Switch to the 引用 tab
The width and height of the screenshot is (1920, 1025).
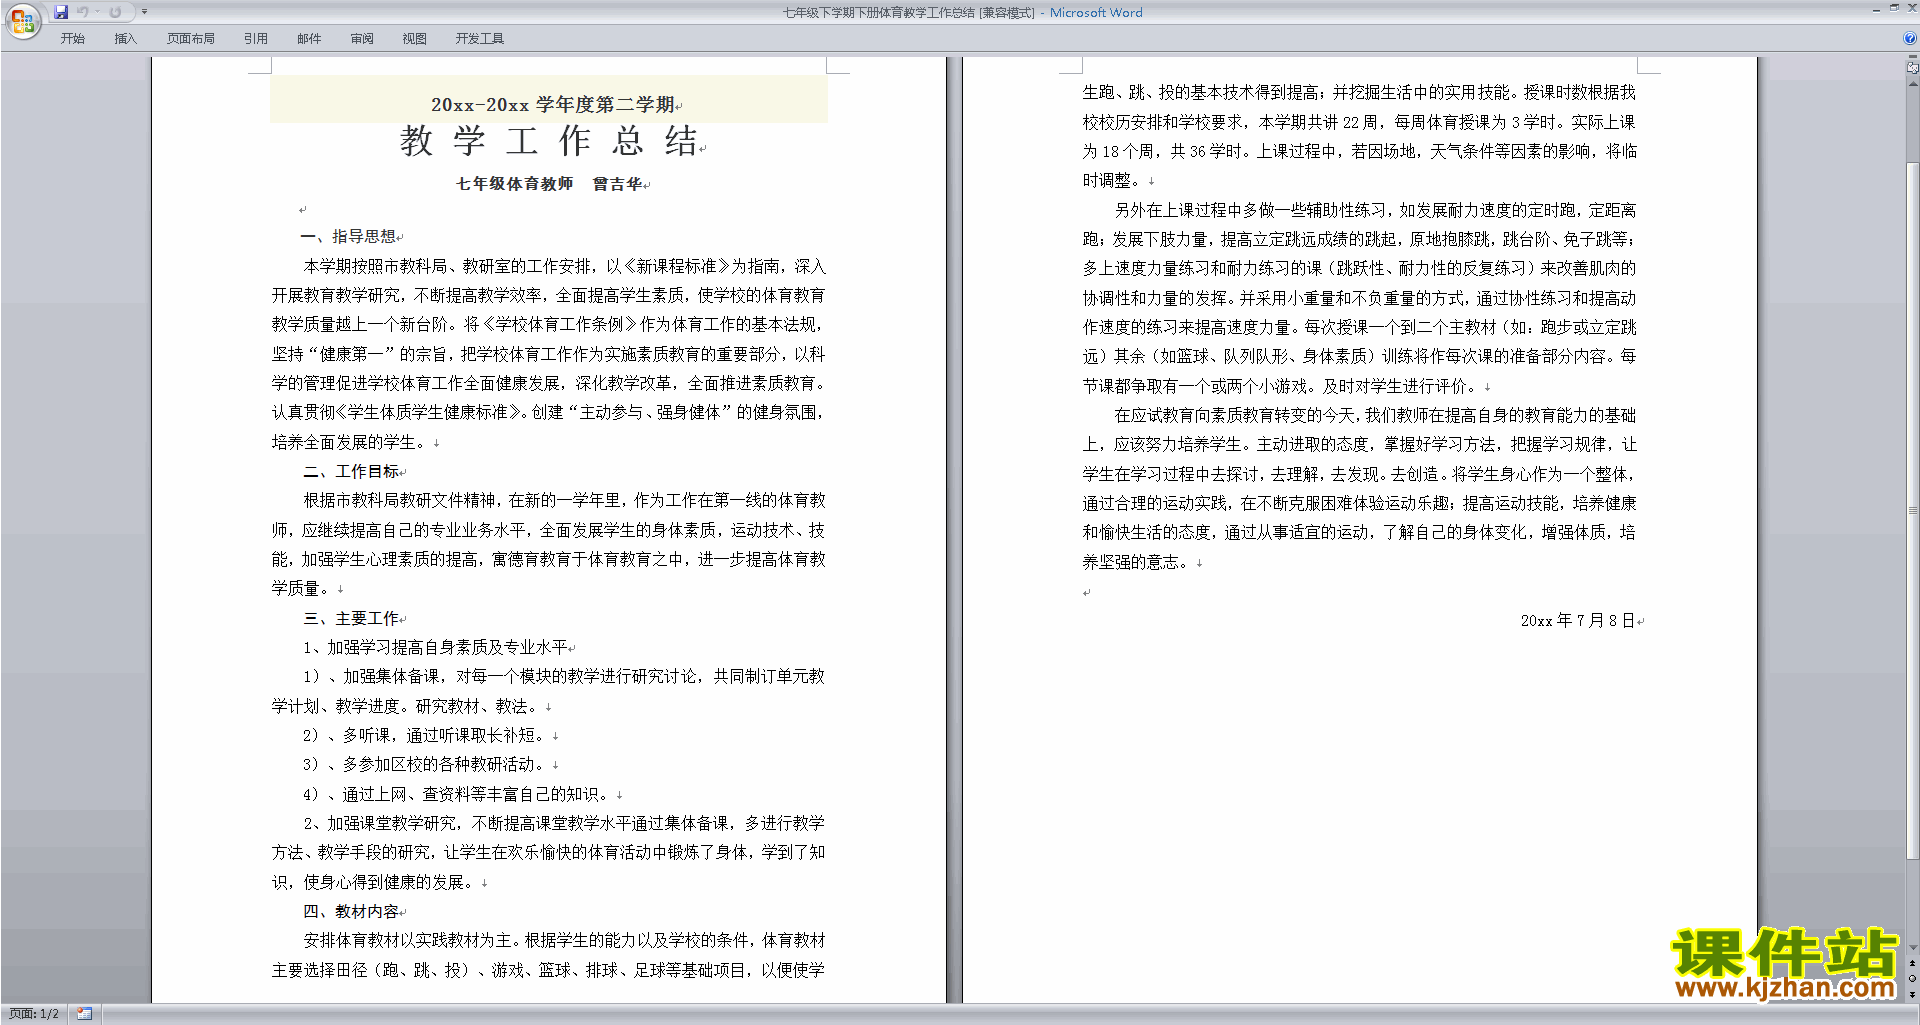[x=256, y=39]
